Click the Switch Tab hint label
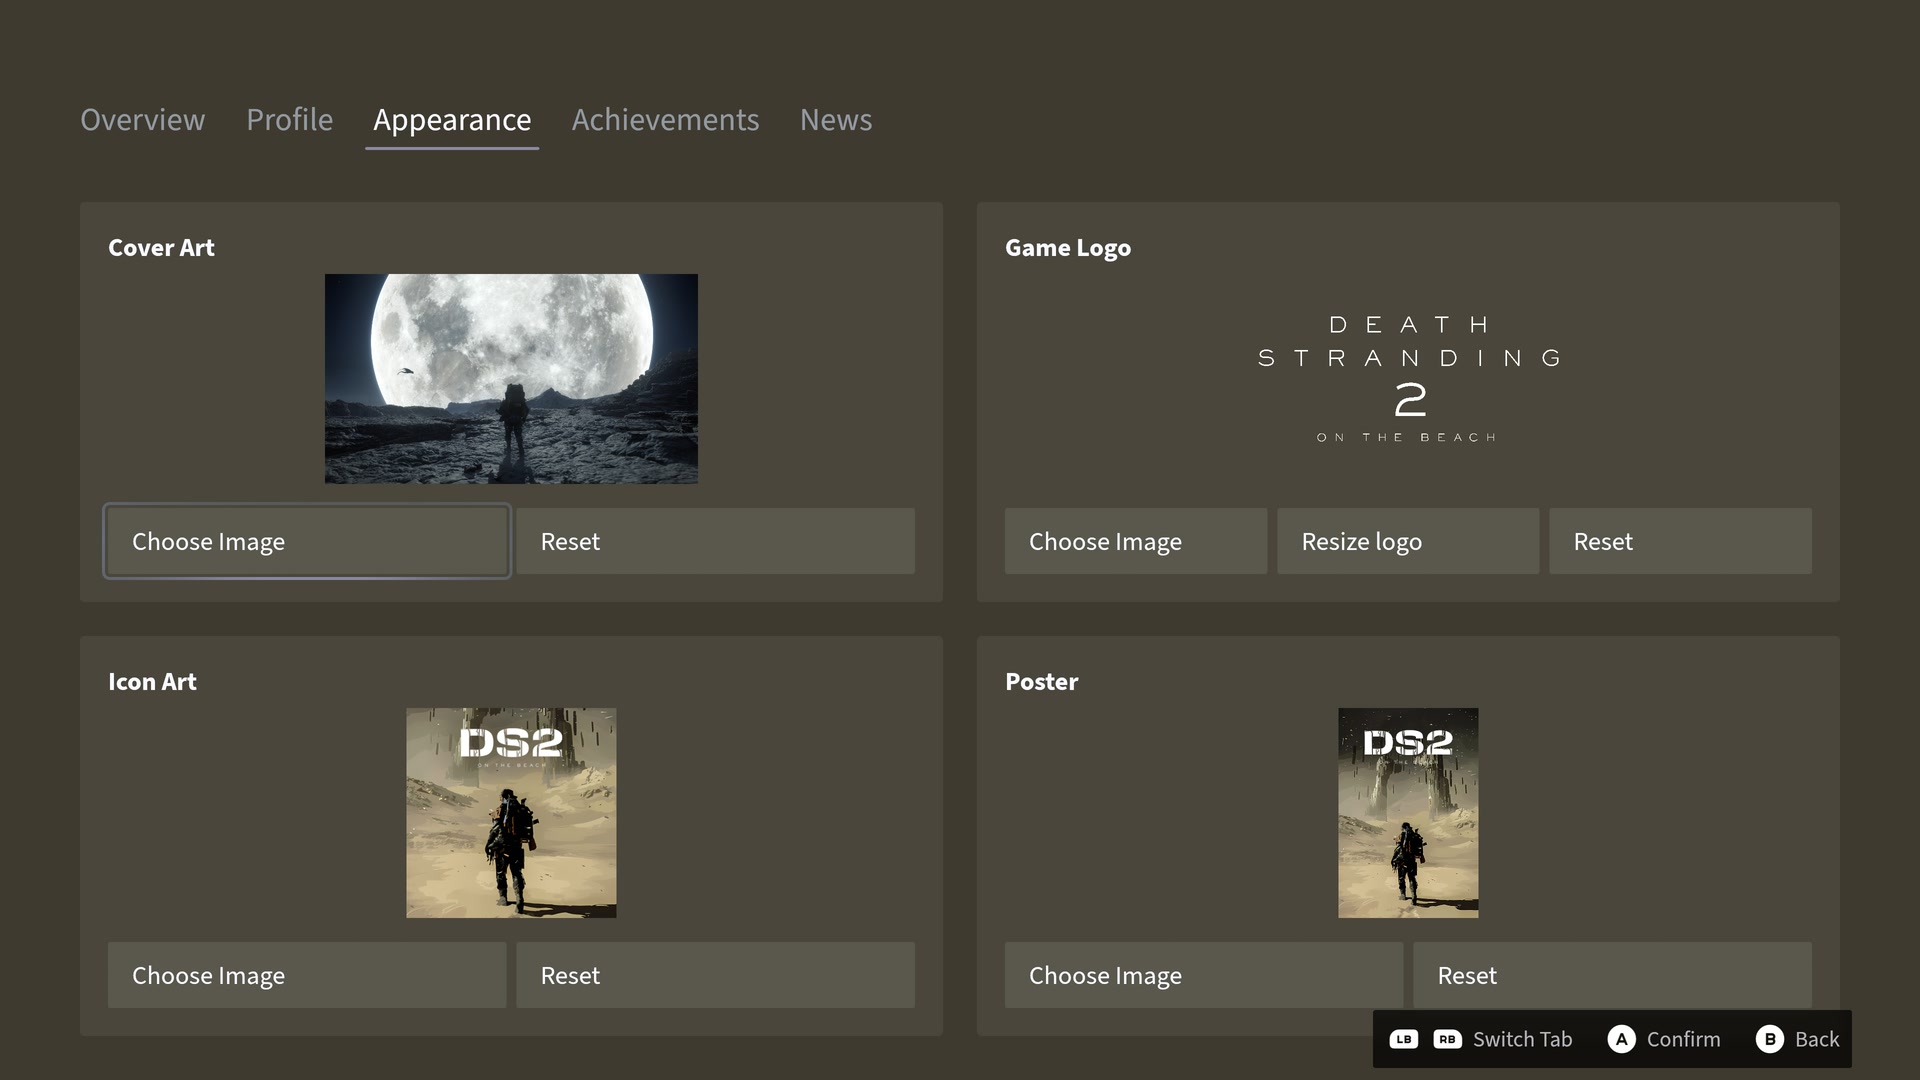The image size is (1920, 1080). tap(1522, 1039)
